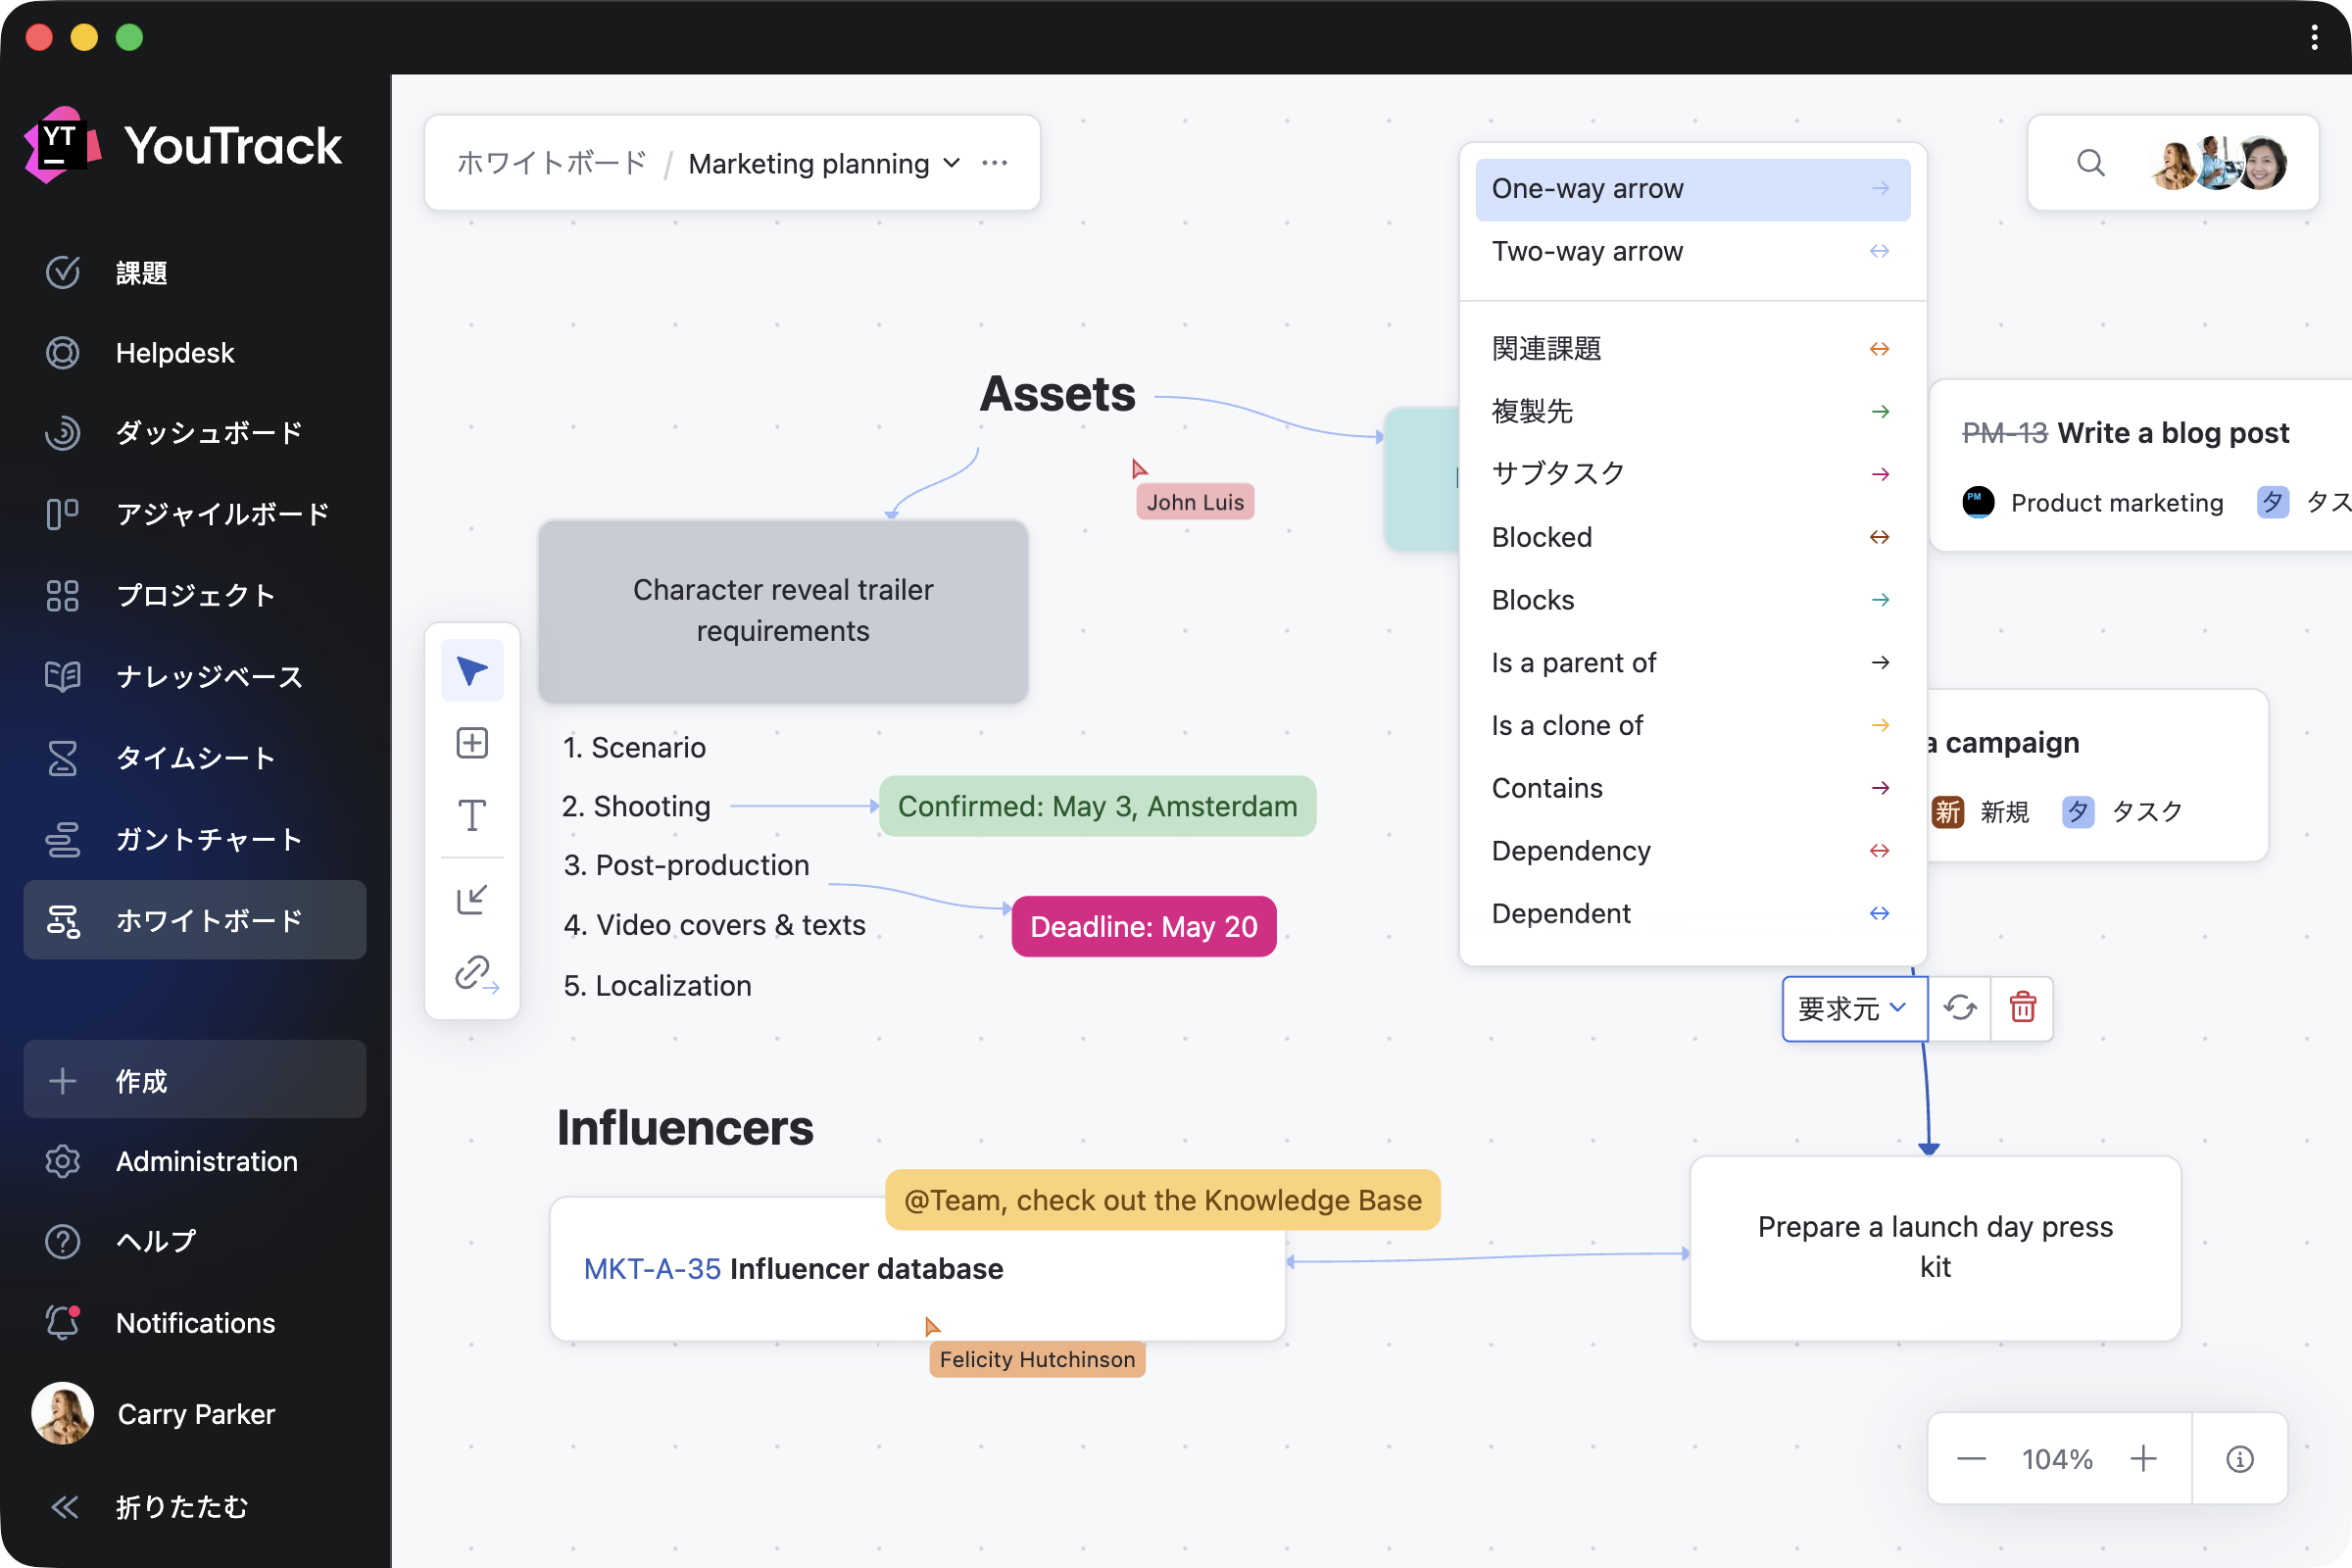Click the add card tool icon
Image resolution: width=2352 pixels, height=1568 pixels.
(x=472, y=743)
